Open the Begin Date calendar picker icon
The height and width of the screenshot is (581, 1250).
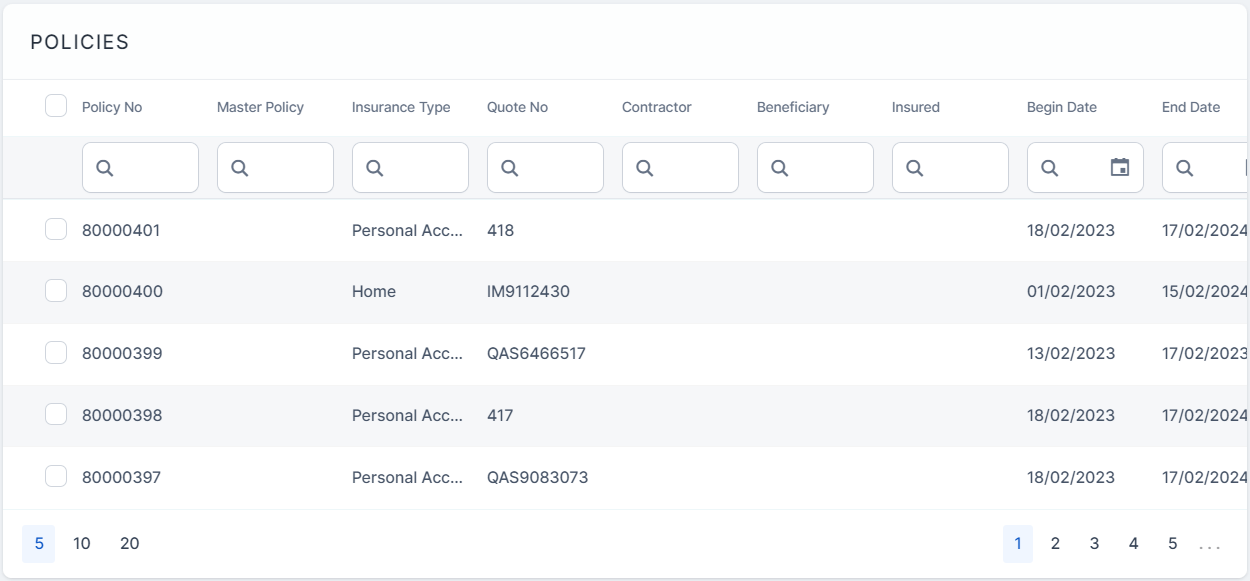pos(1120,168)
